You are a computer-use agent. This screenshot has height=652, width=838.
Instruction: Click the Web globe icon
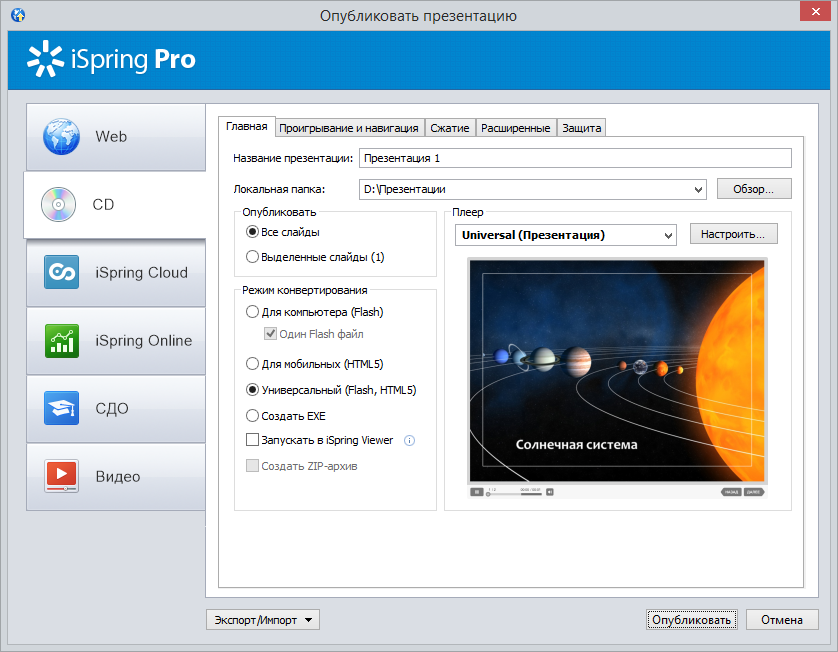61,136
